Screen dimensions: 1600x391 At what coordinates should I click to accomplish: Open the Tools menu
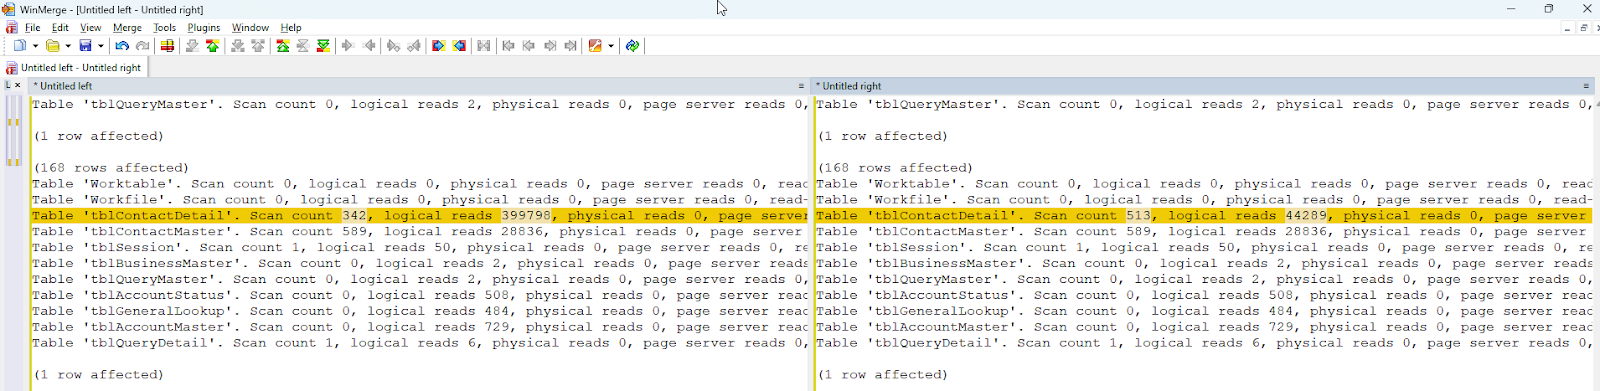click(164, 28)
